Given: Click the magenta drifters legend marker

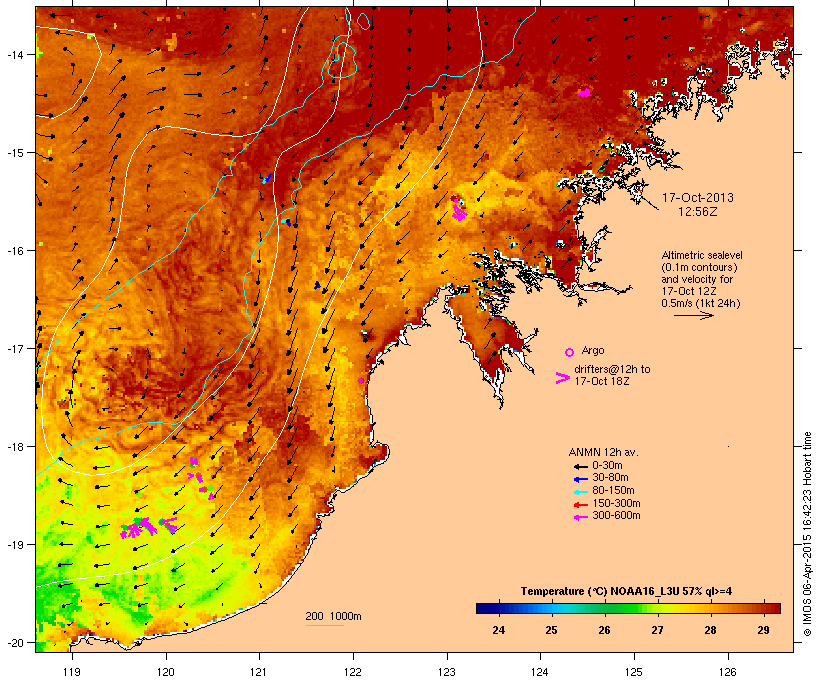Looking at the screenshot, I should pos(563,378).
